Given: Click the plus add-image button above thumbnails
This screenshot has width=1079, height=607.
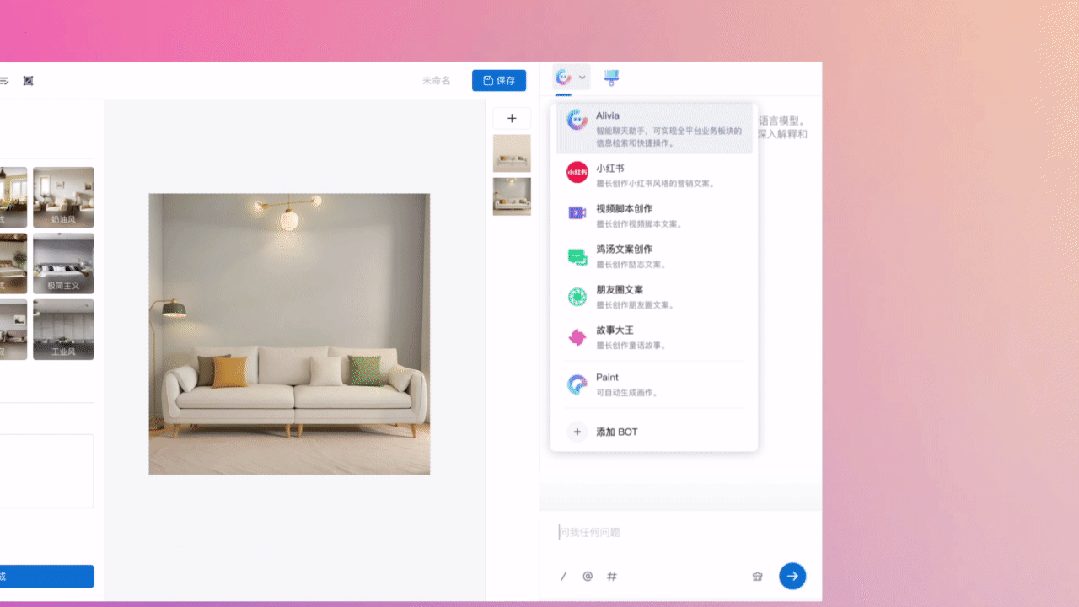Looking at the screenshot, I should point(511,118).
